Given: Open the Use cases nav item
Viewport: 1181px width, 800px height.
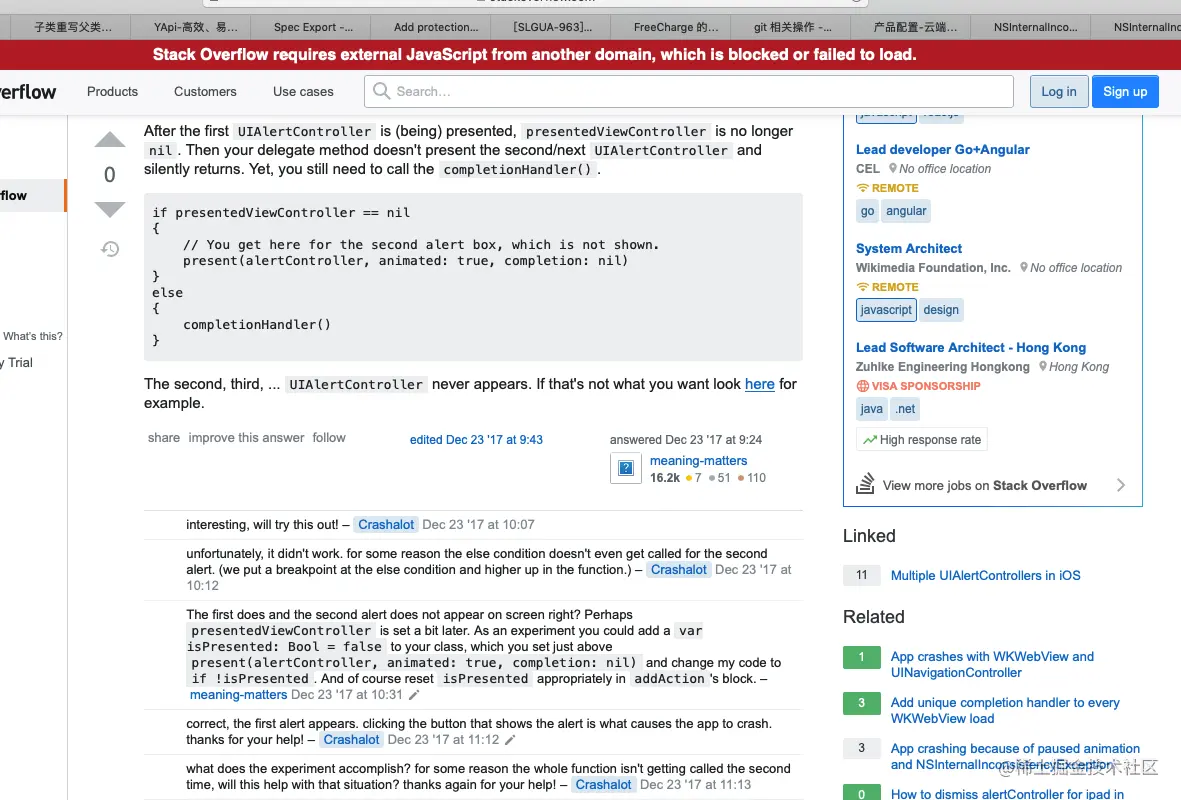Looking at the screenshot, I should click(x=303, y=91).
